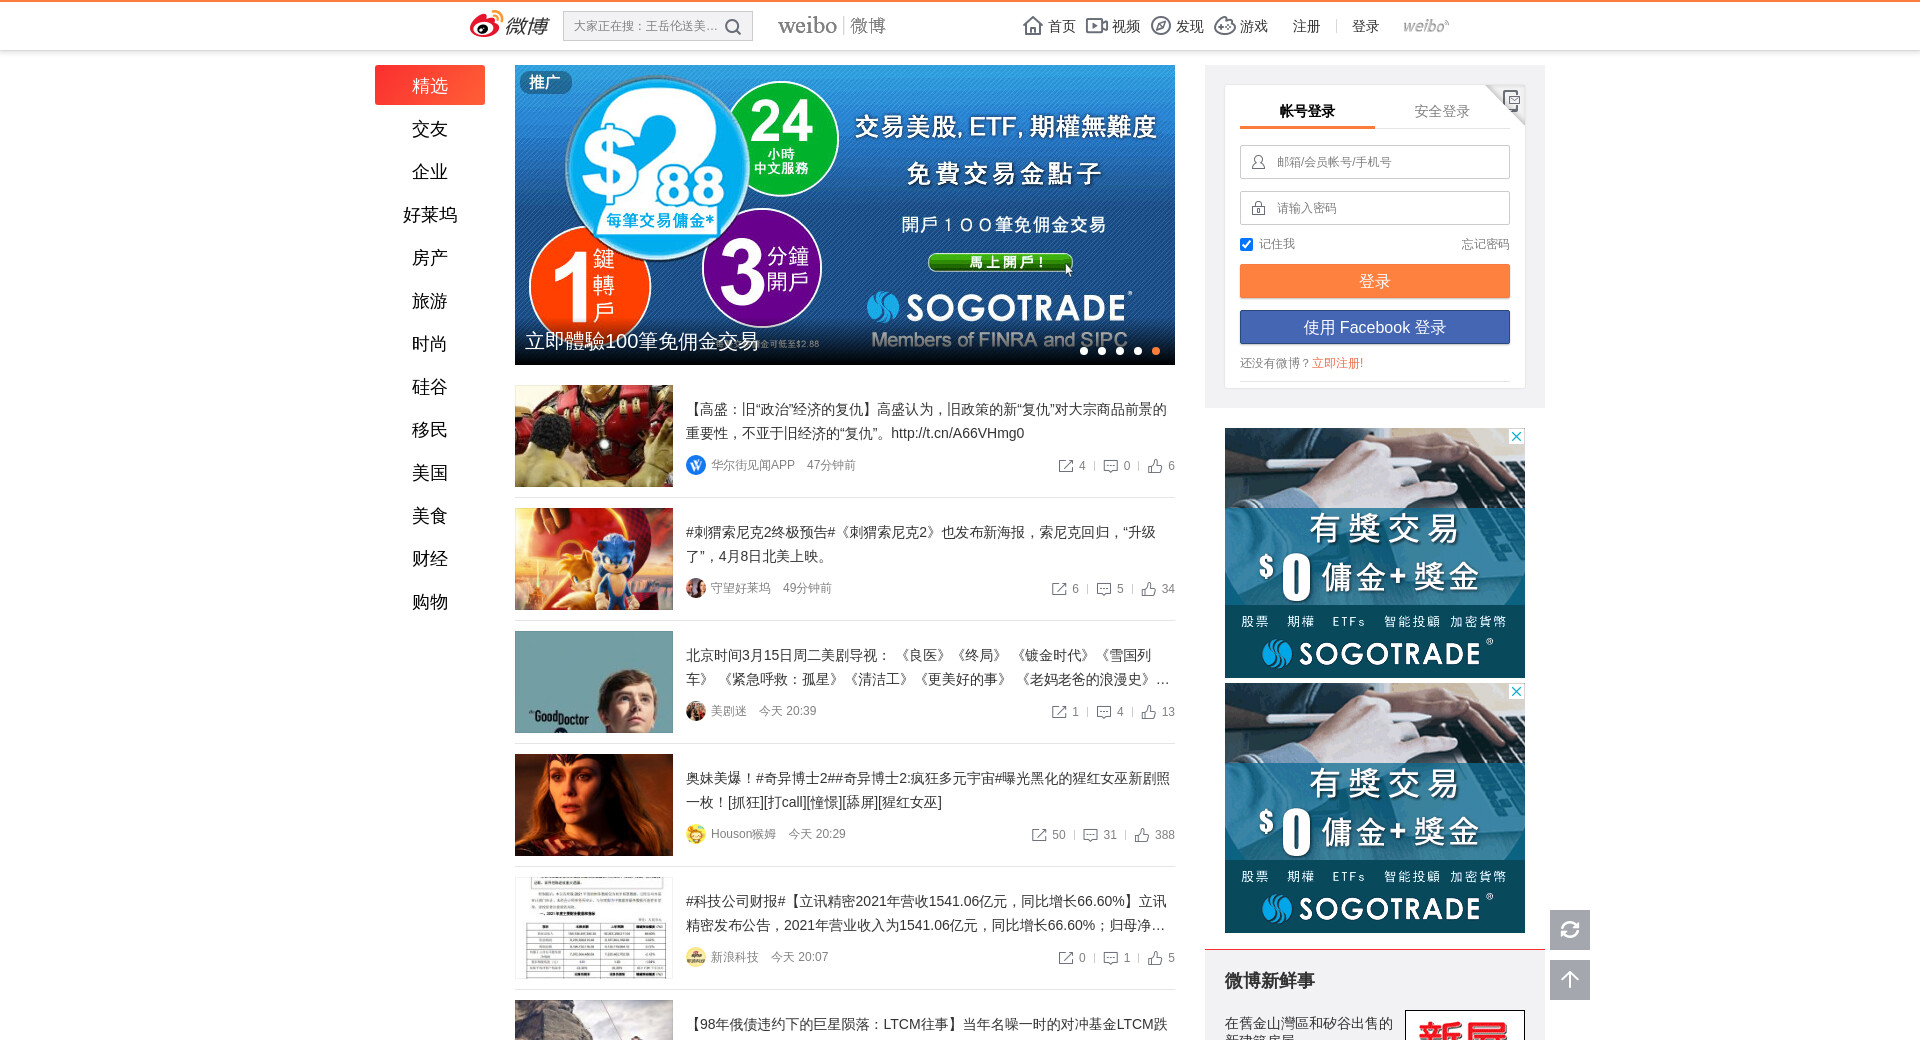Repost the 美剧迷 Tuesday shows post

pos(1059,712)
